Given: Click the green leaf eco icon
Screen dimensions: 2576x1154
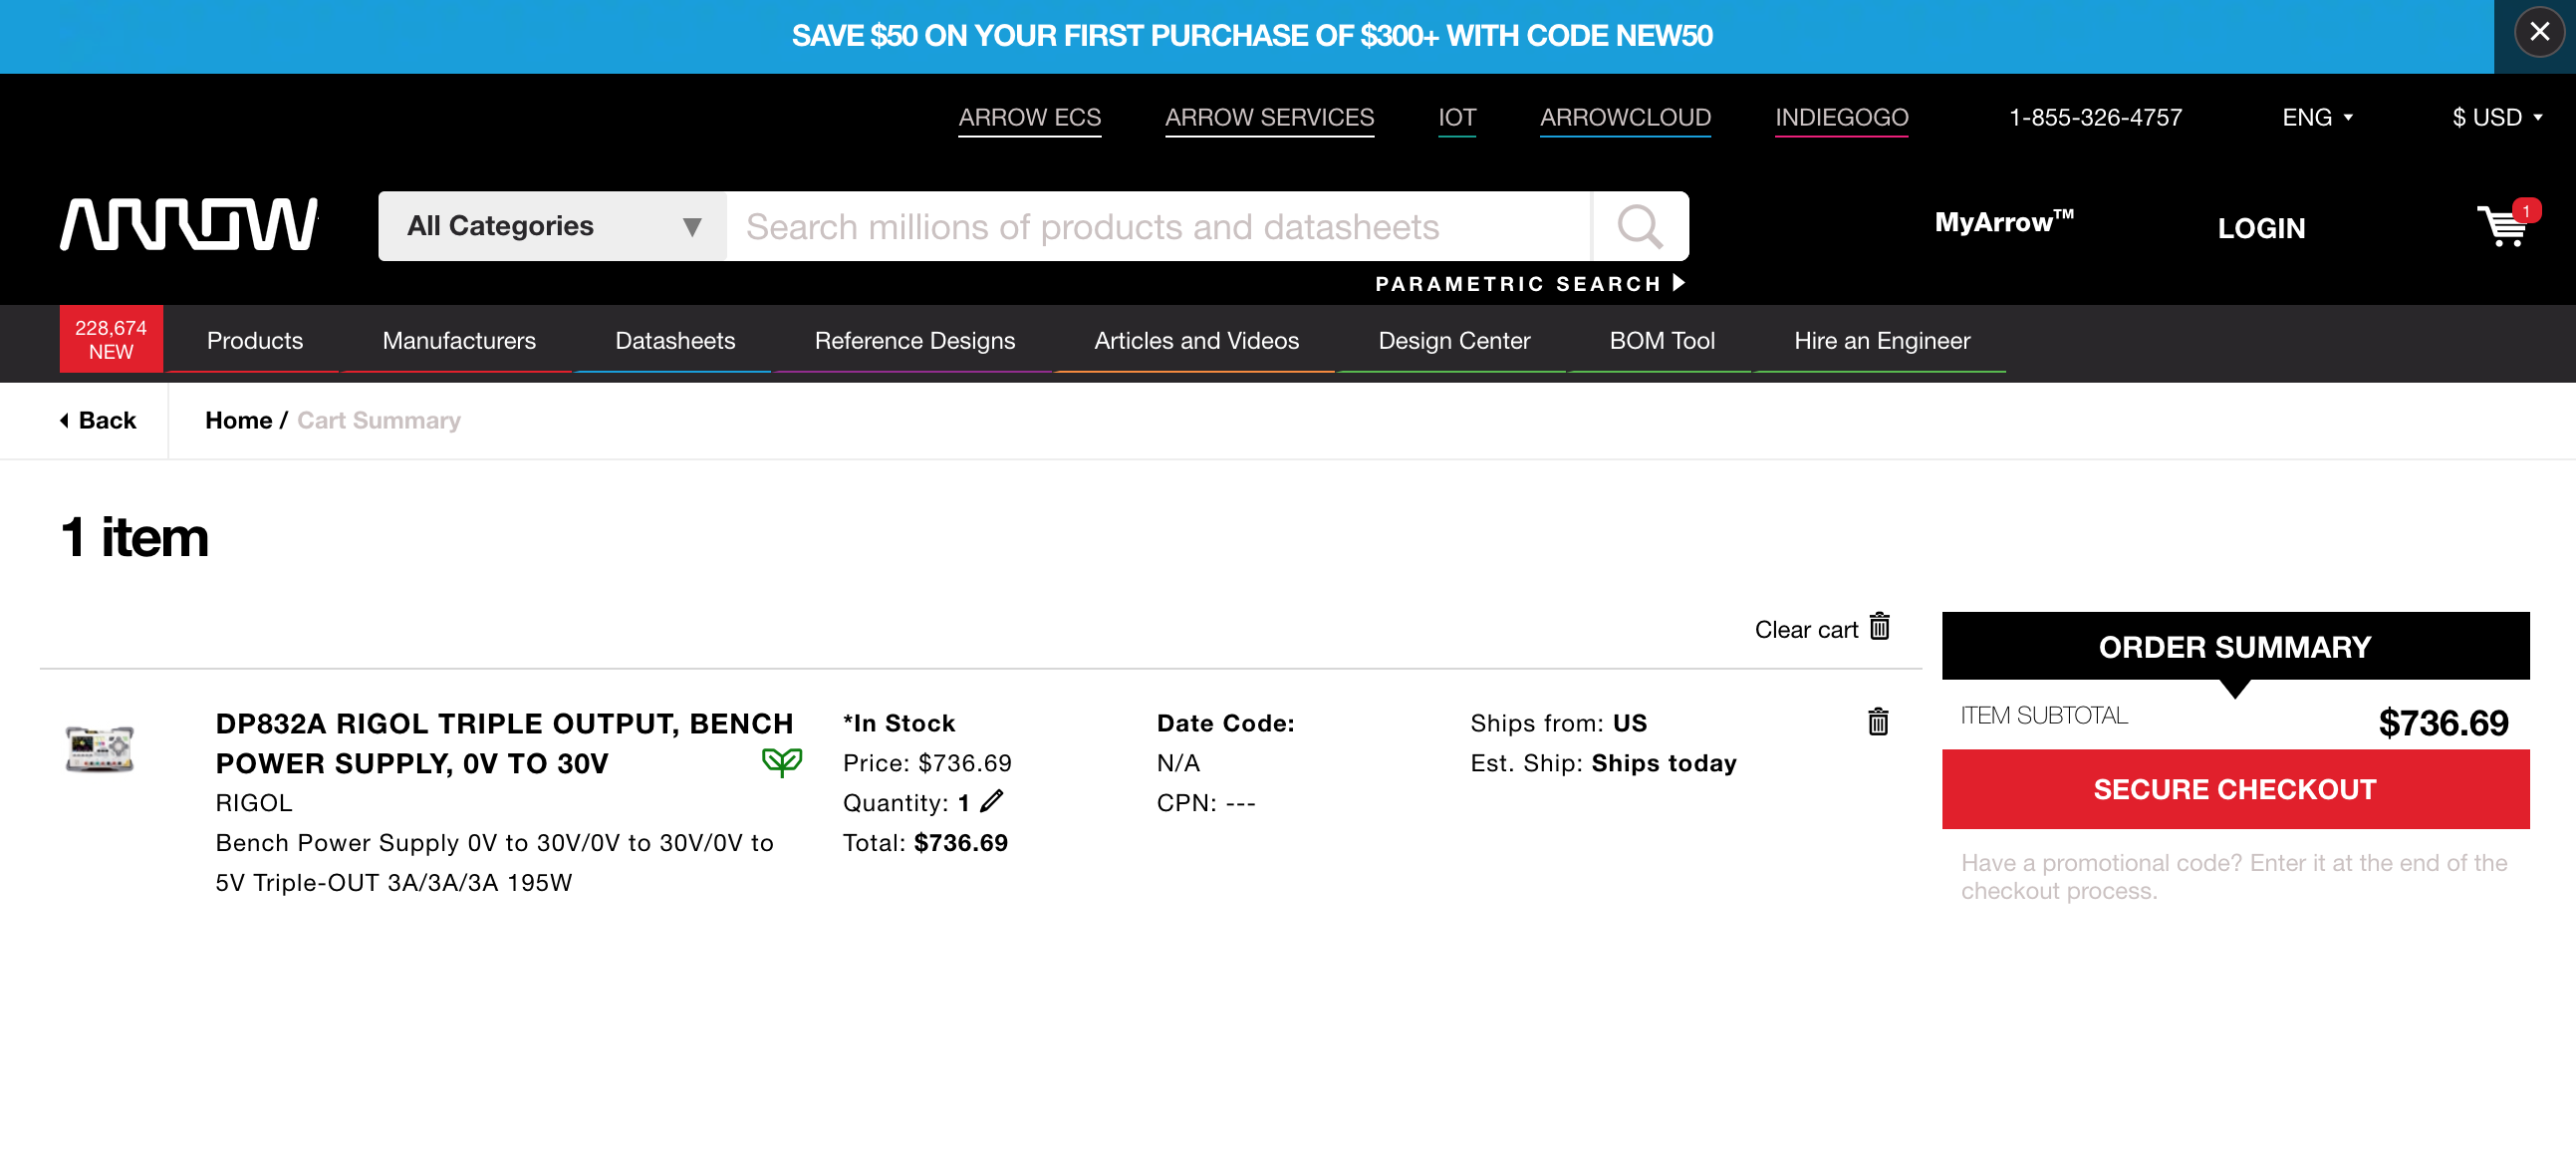Looking at the screenshot, I should click(x=781, y=762).
